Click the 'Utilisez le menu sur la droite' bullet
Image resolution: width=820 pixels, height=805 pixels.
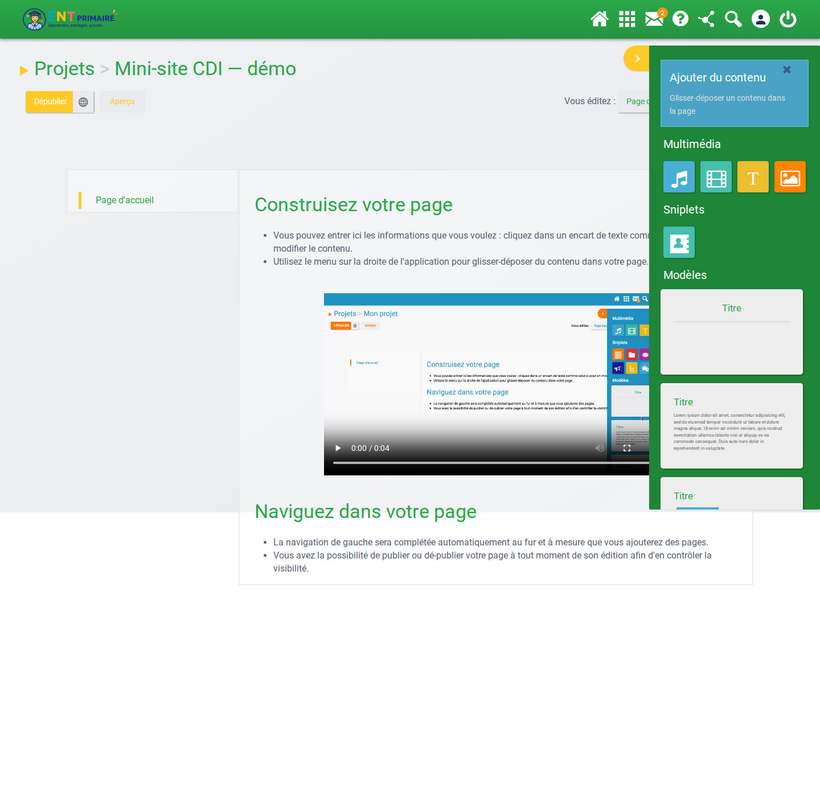click(461, 262)
